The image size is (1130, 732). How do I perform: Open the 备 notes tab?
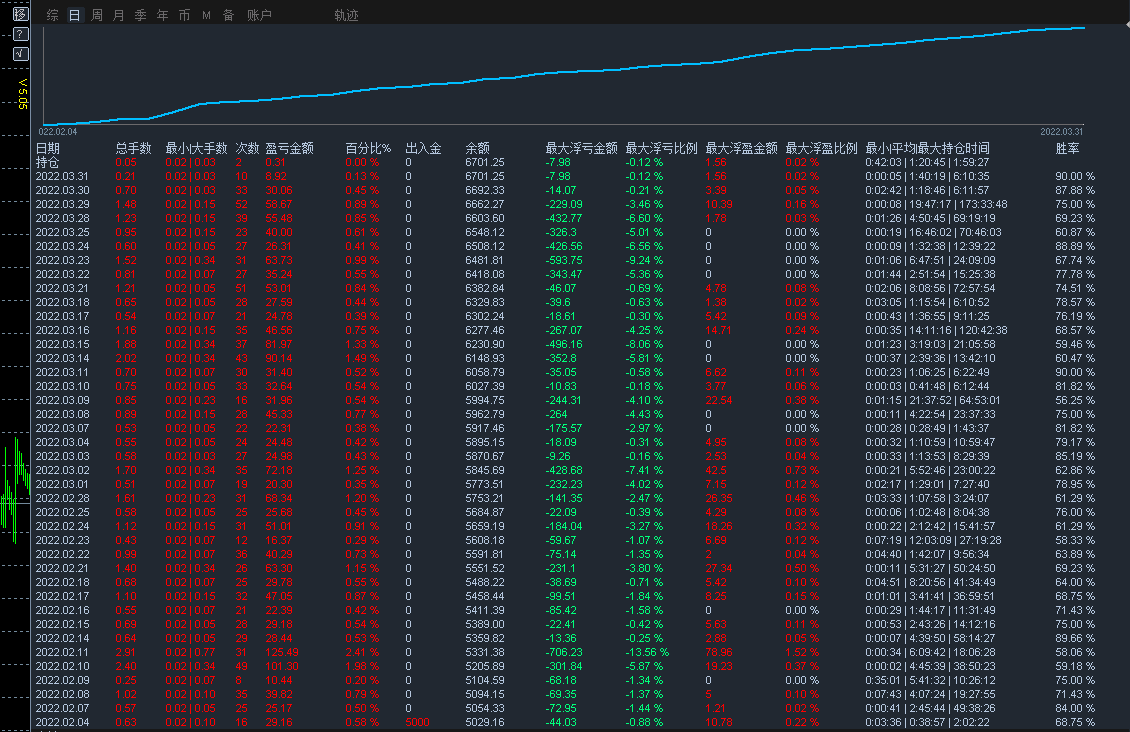pos(228,15)
